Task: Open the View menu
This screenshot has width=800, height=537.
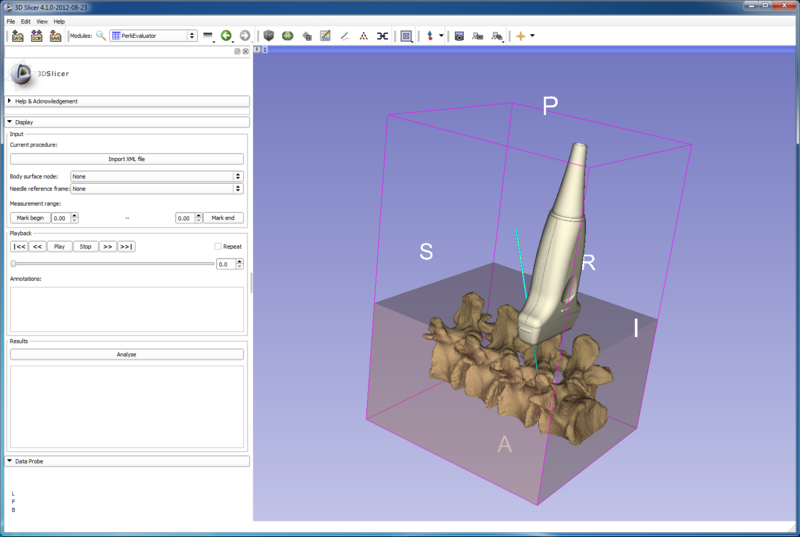Action: [x=41, y=21]
